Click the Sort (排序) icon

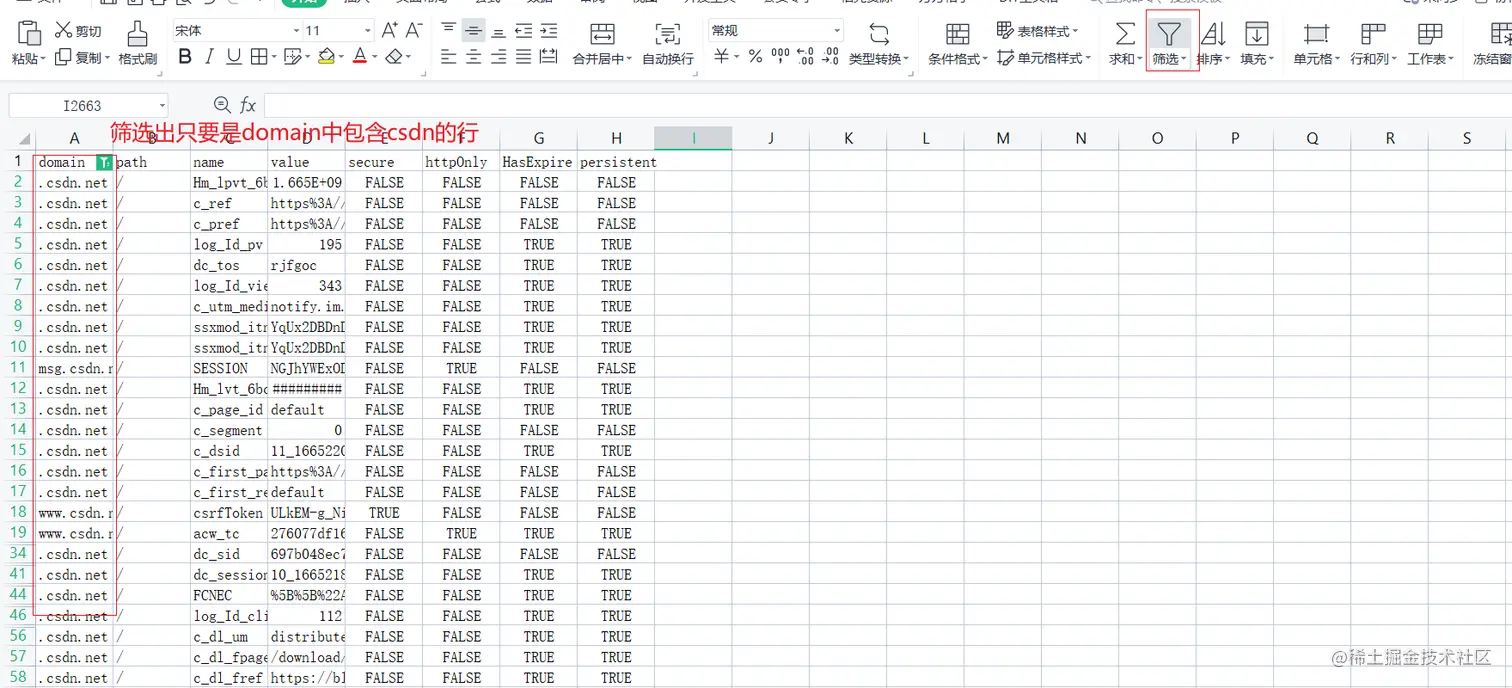pos(1213,34)
